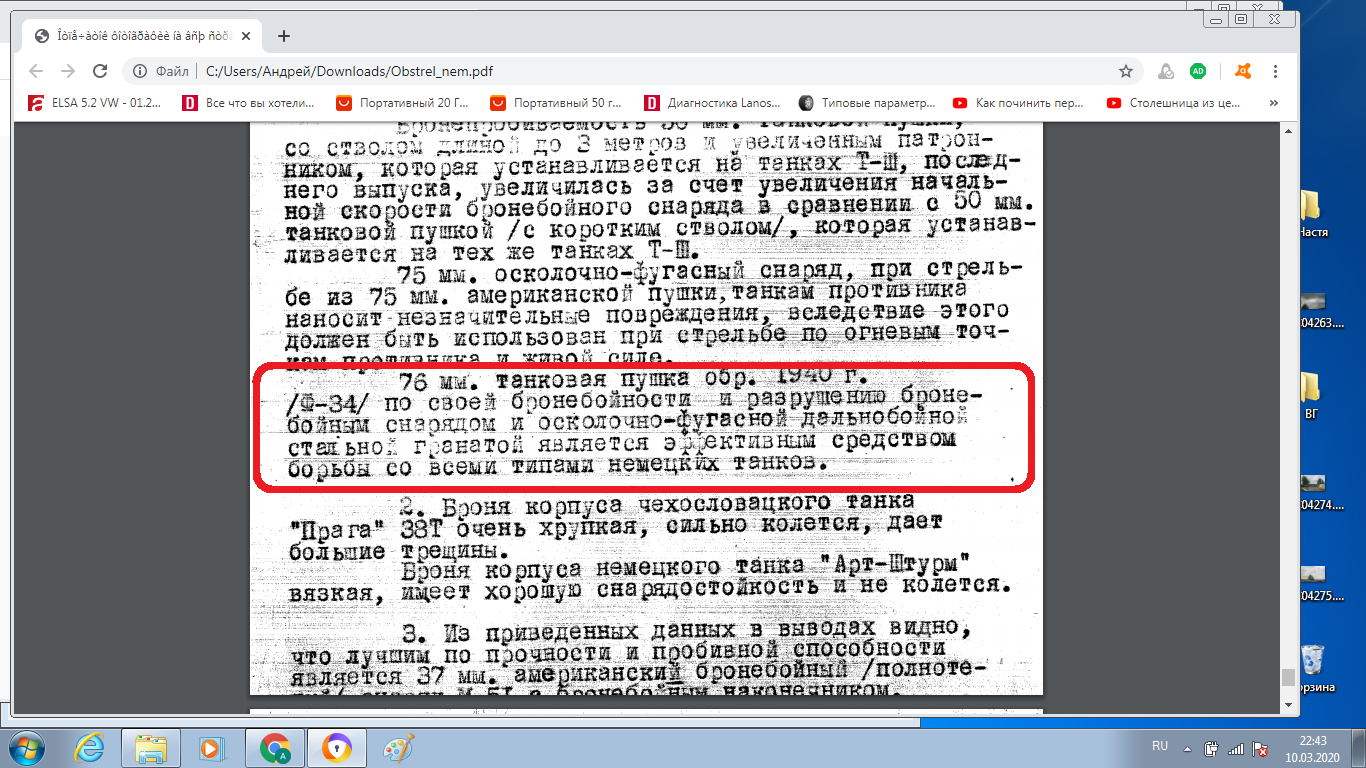Click the page's vertical scrollbar thumb
Screen dimensions: 1366x768
(1288, 677)
